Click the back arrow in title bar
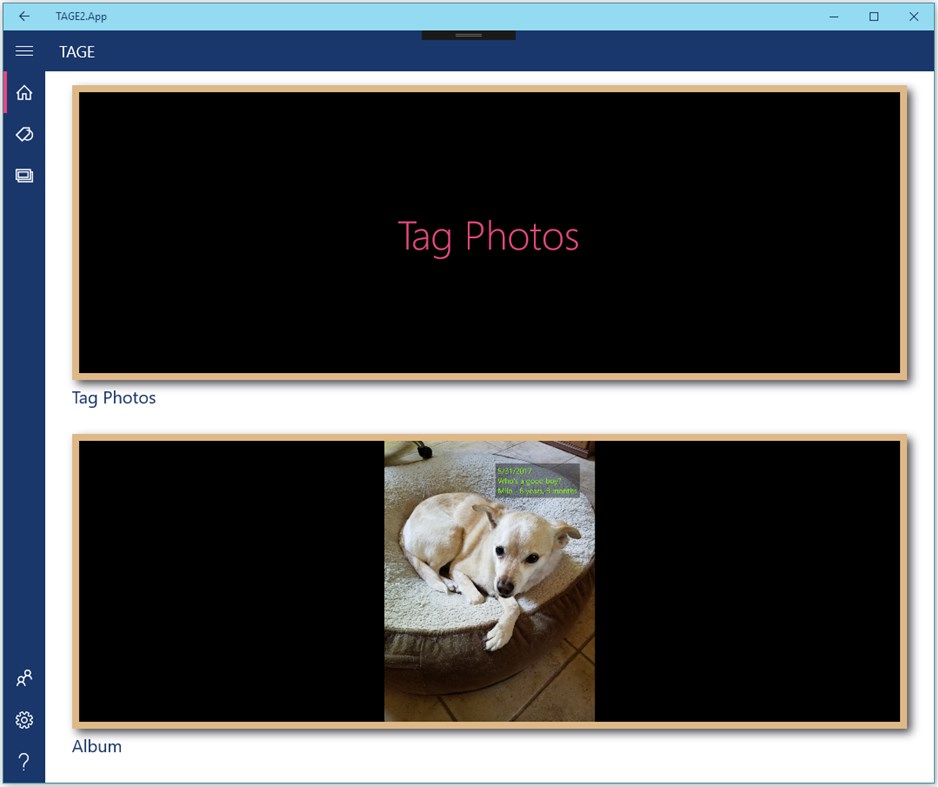This screenshot has height=787, width=938. pos(24,16)
